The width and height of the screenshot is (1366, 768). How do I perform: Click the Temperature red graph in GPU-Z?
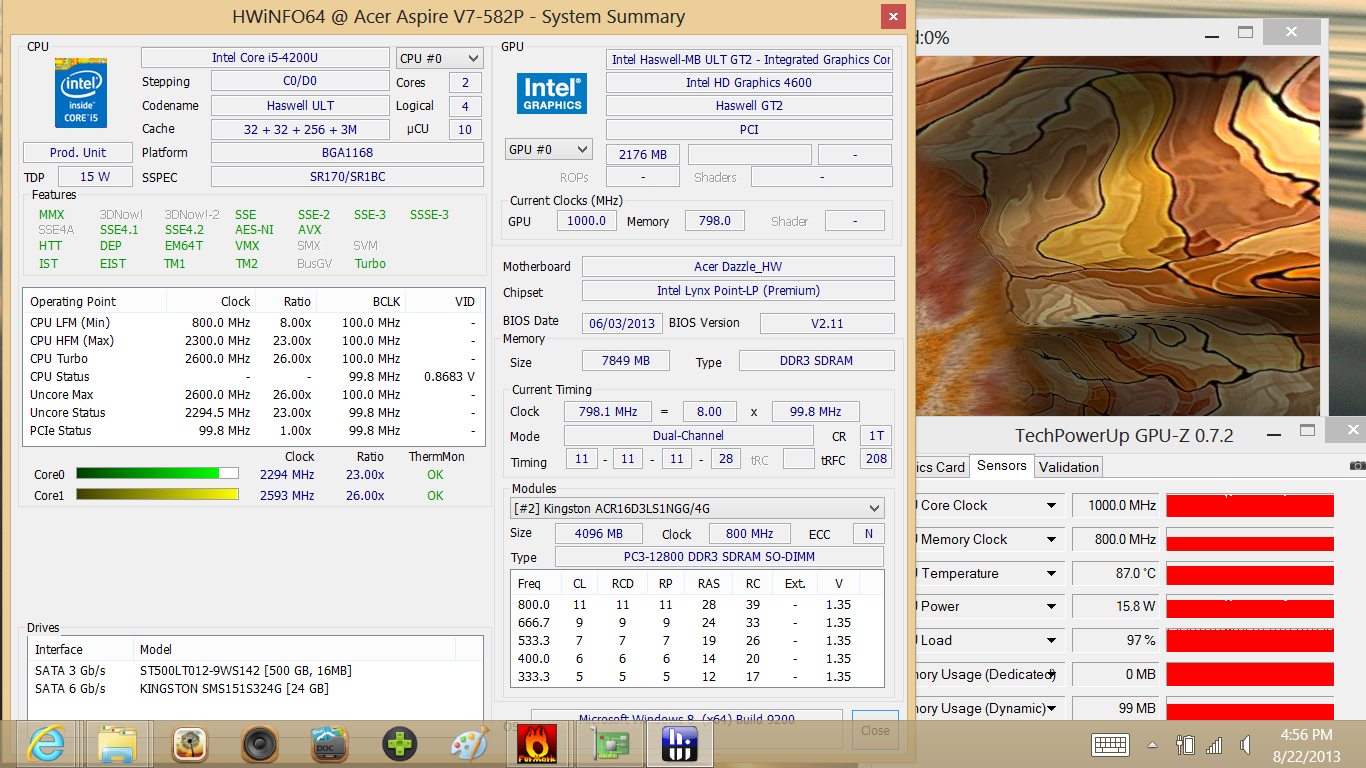(1250, 574)
